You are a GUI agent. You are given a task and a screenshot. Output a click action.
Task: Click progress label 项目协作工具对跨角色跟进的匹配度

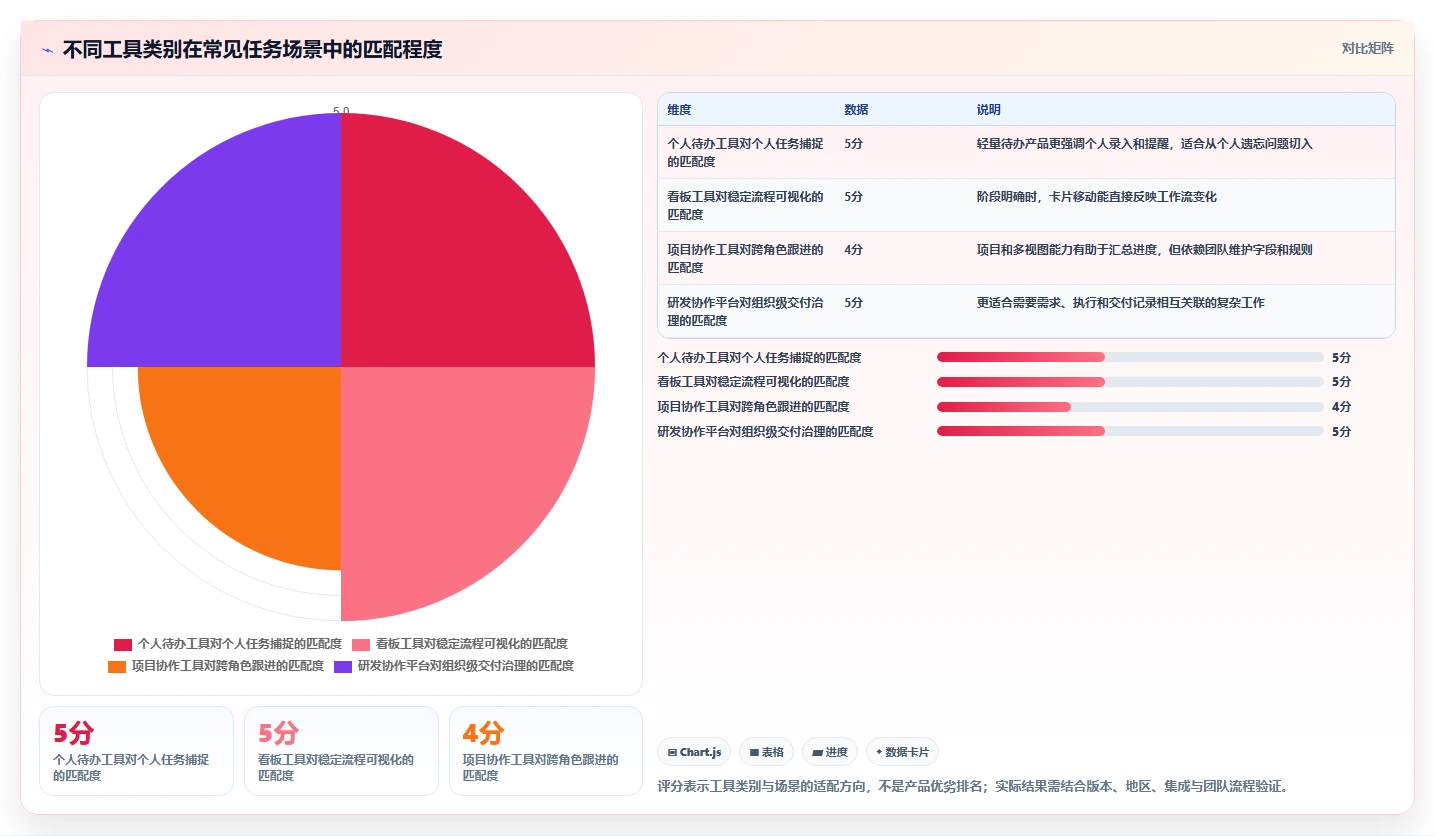pyautogui.click(x=753, y=407)
